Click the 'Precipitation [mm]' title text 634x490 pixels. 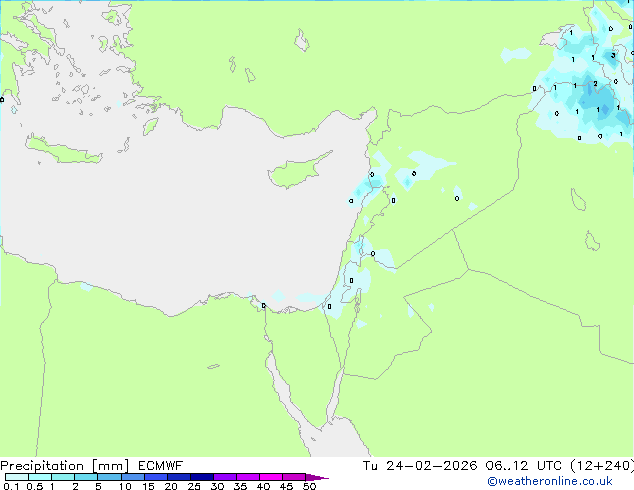click(x=65, y=466)
